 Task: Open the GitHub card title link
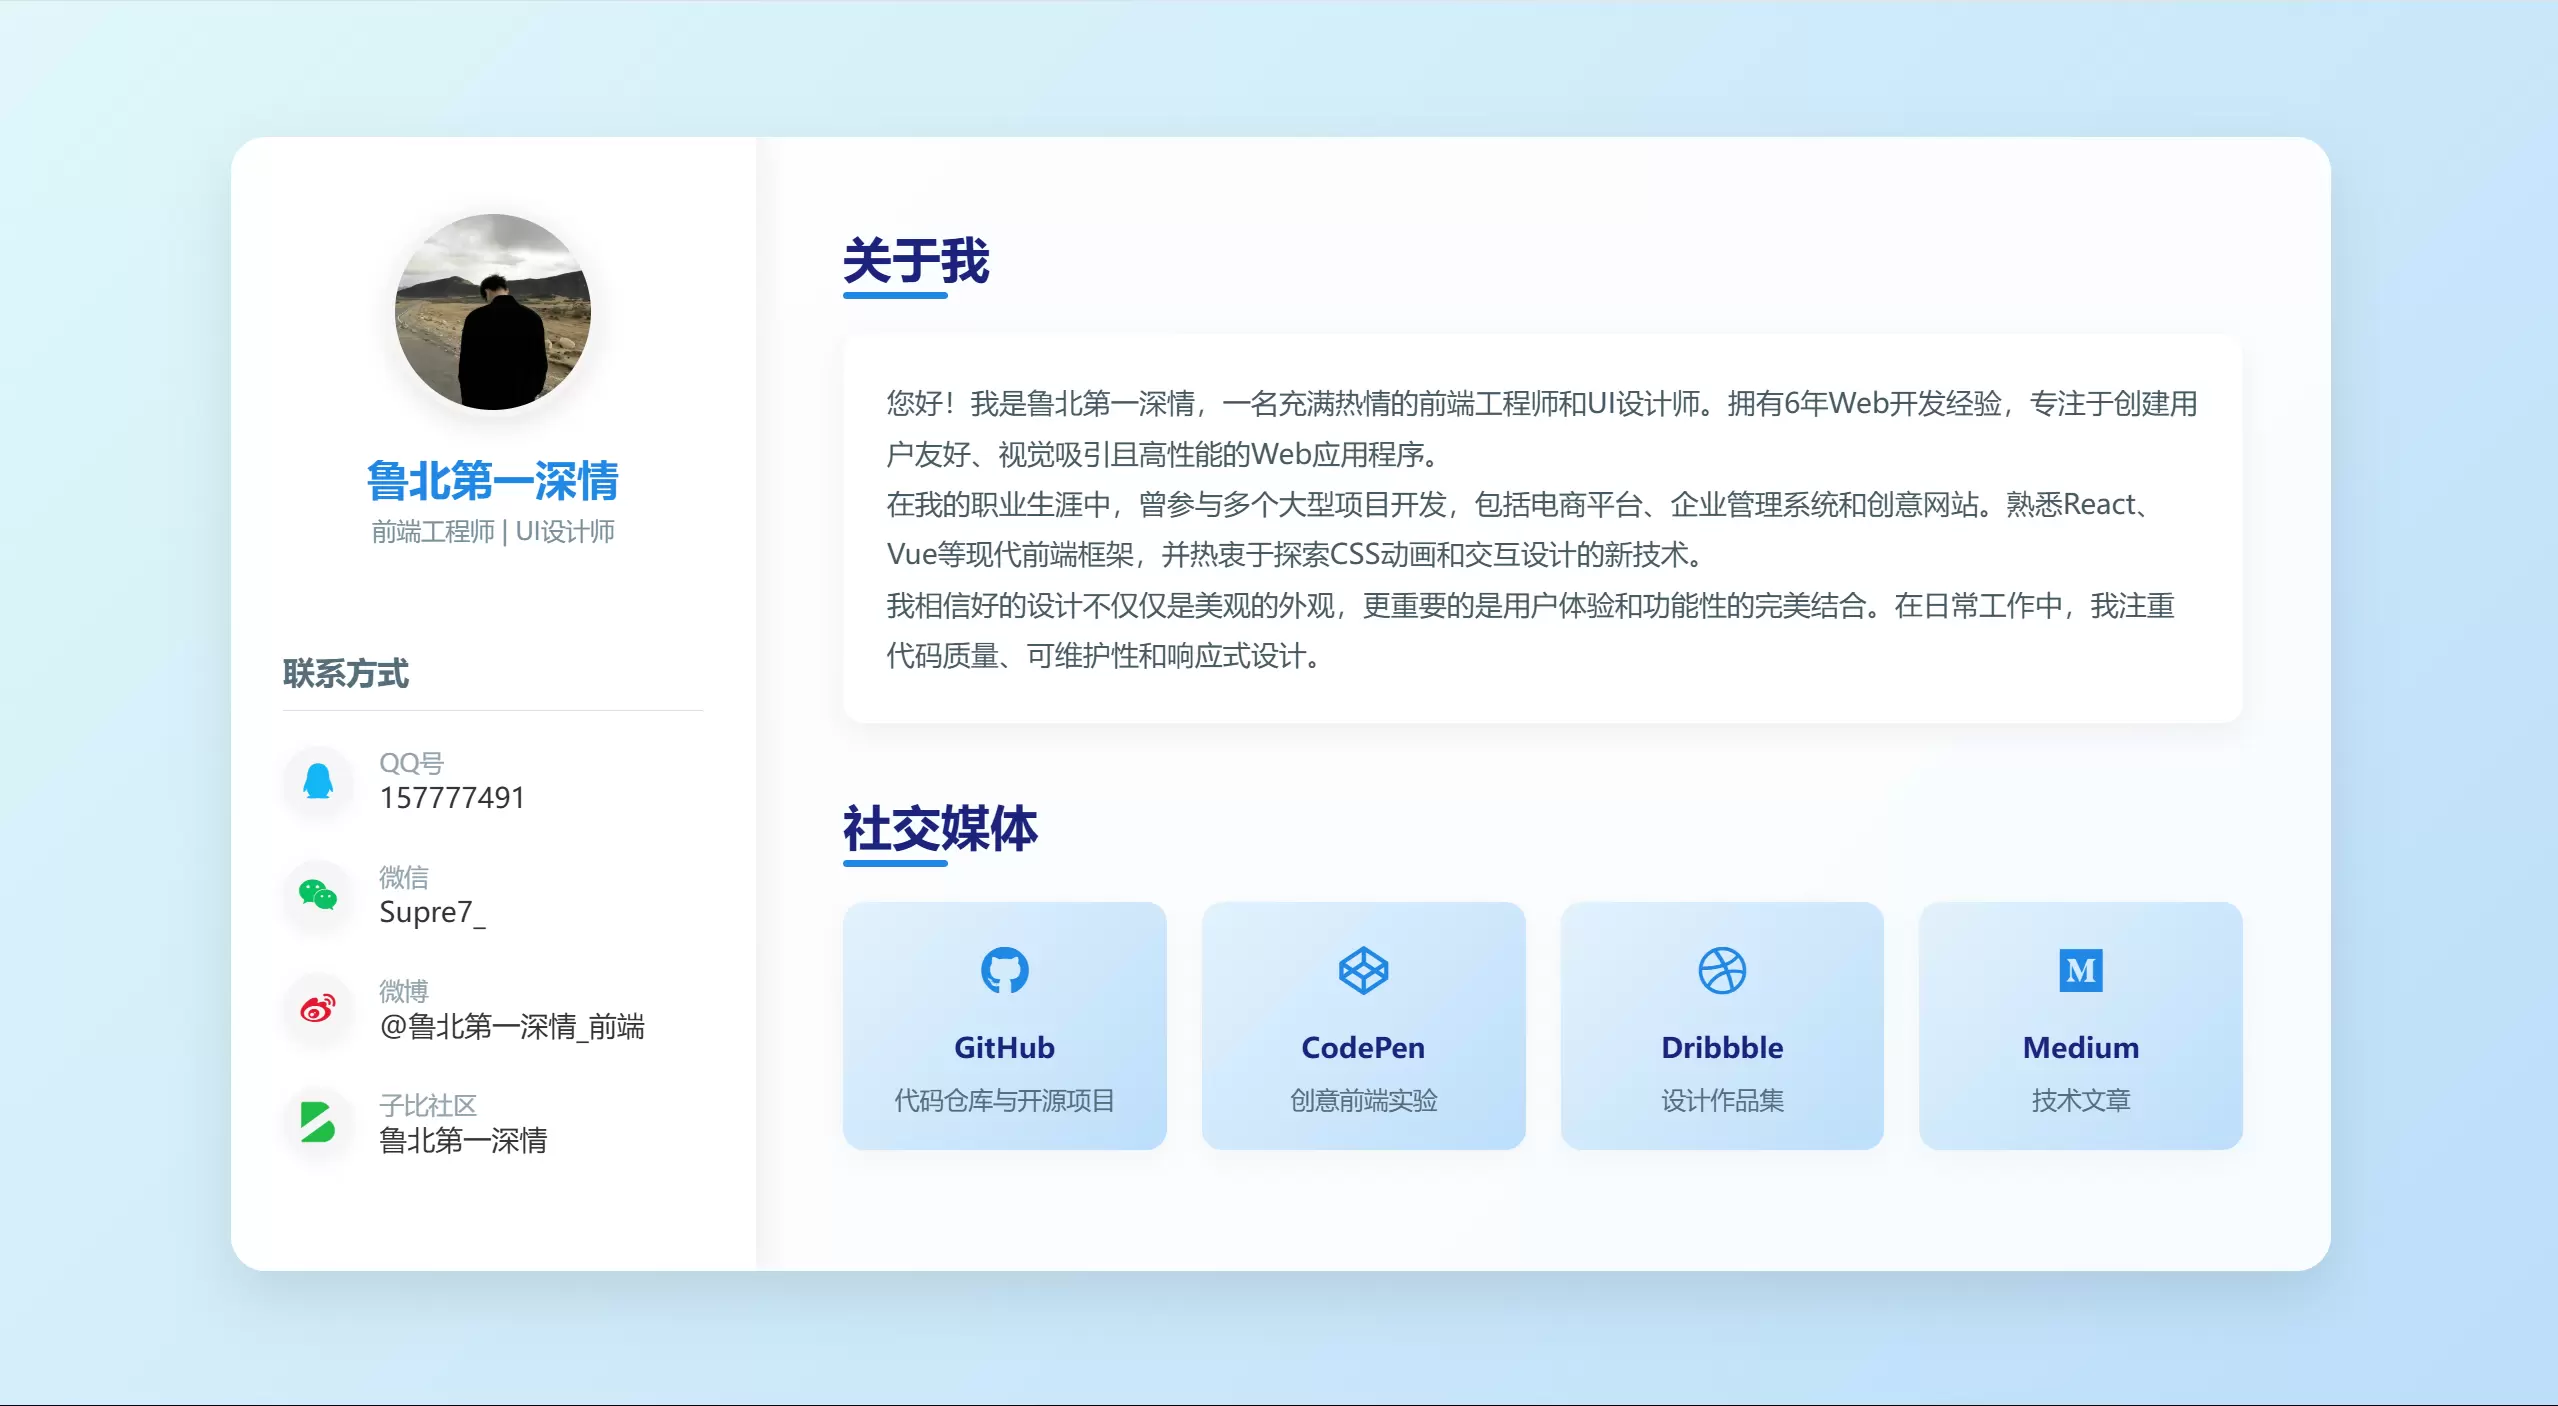[1004, 1047]
